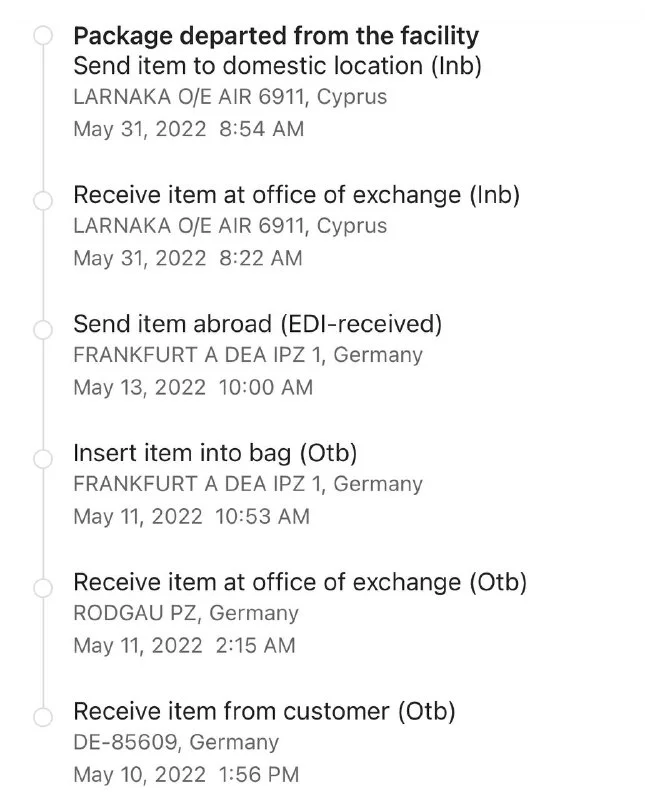Select the timeline dot beside 'Send item abroad'

pyautogui.click(x=42, y=329)
